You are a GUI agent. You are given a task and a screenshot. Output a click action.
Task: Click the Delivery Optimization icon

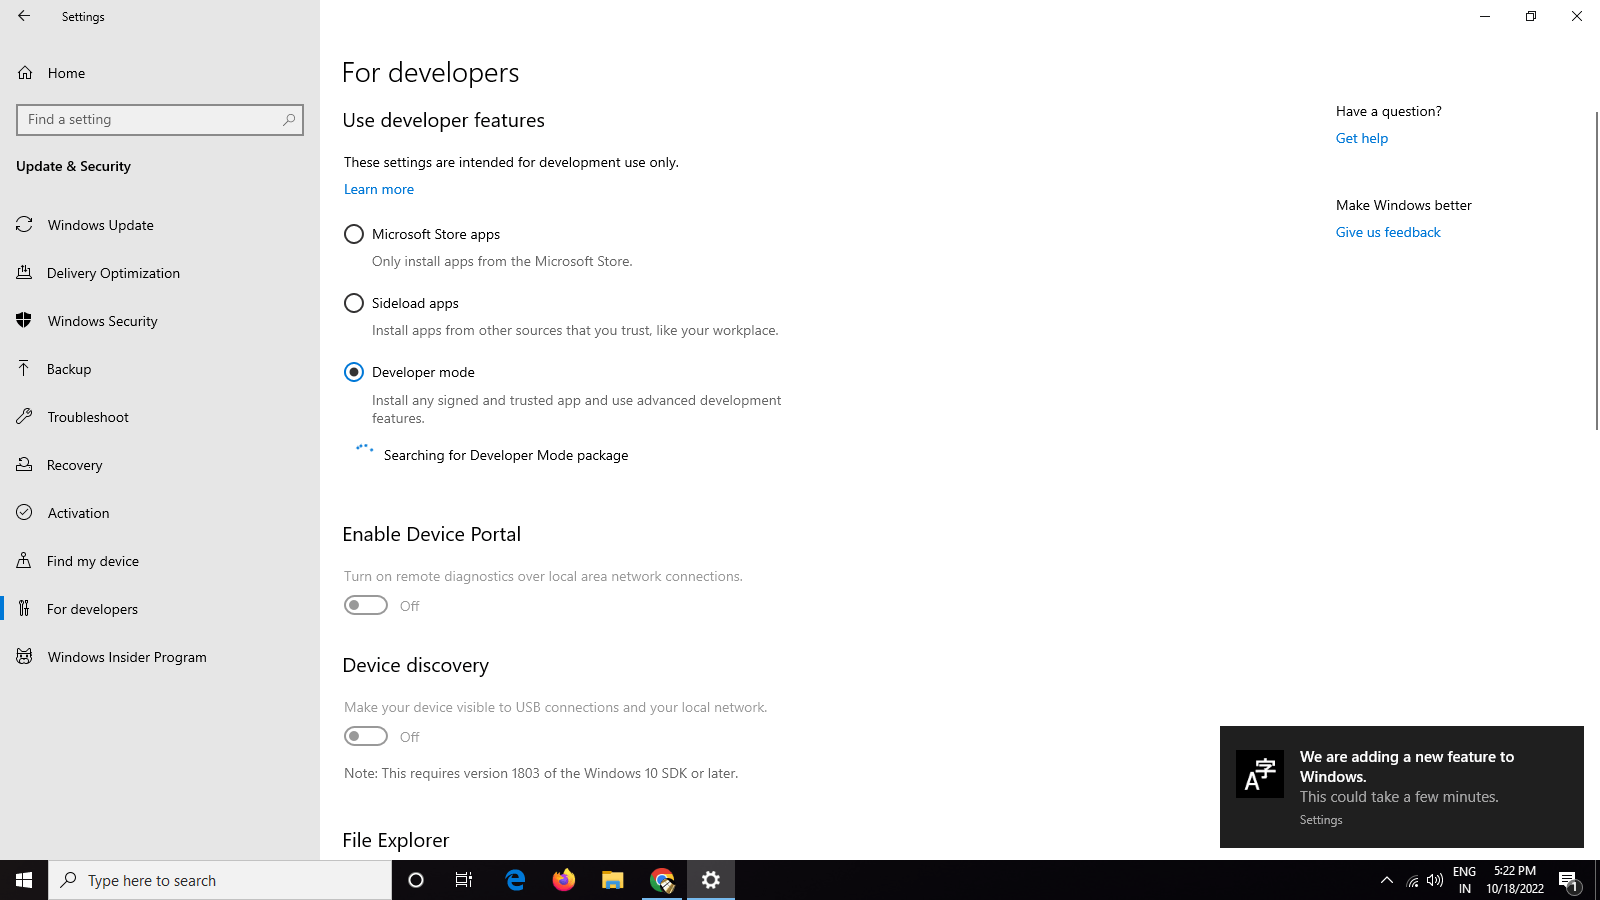coord(24,273)
